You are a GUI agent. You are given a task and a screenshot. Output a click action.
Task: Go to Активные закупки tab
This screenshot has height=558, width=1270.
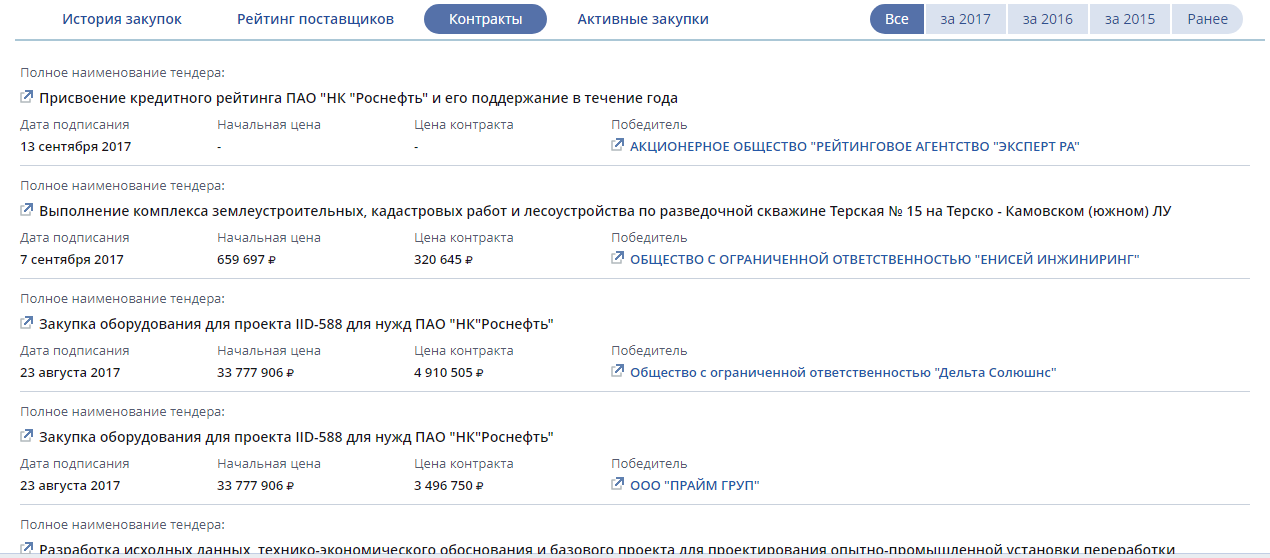point(643,19)
